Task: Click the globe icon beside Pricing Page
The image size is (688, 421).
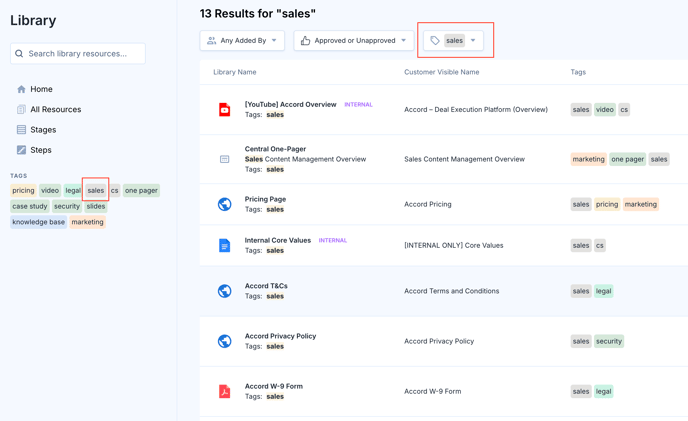Action: pos(225,204)
